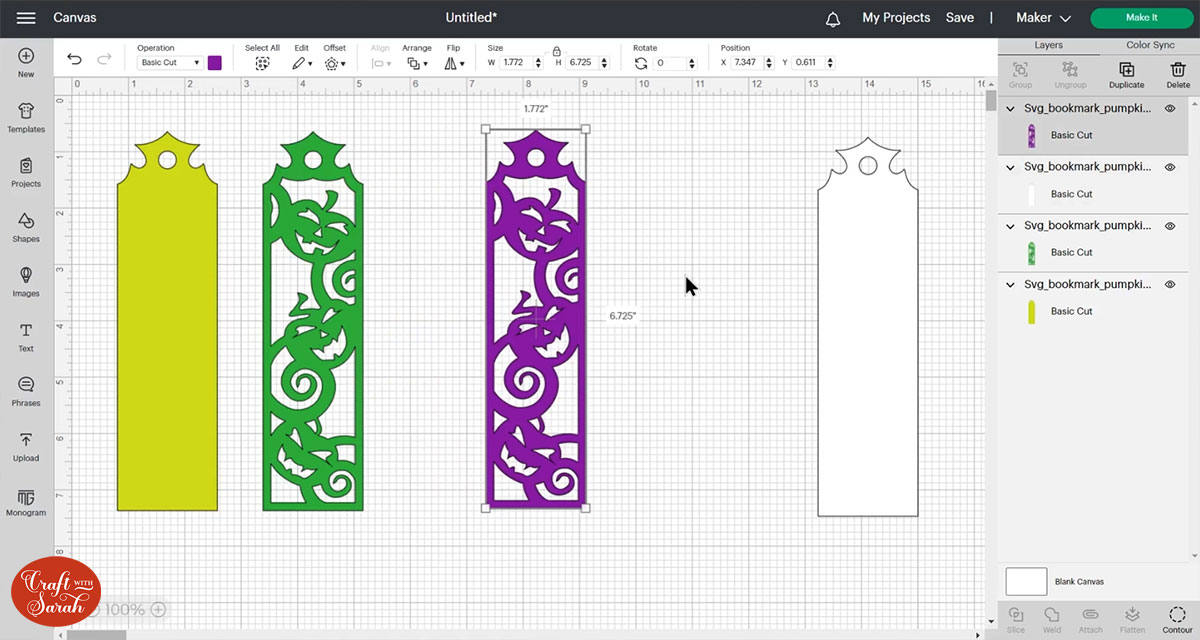Open the Monogram tool
Screen dimensions: 1200x640
click(26, 501)
